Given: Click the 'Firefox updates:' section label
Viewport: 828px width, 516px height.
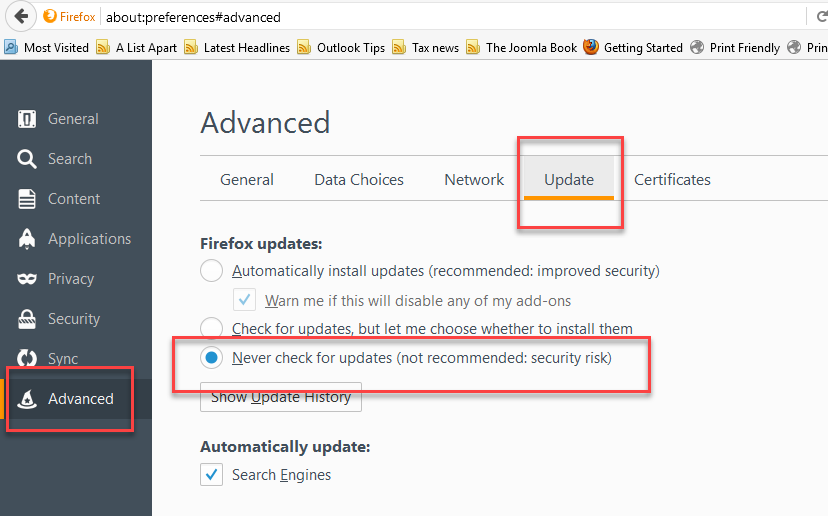Looking at the screenshot, I should (261, 244).
